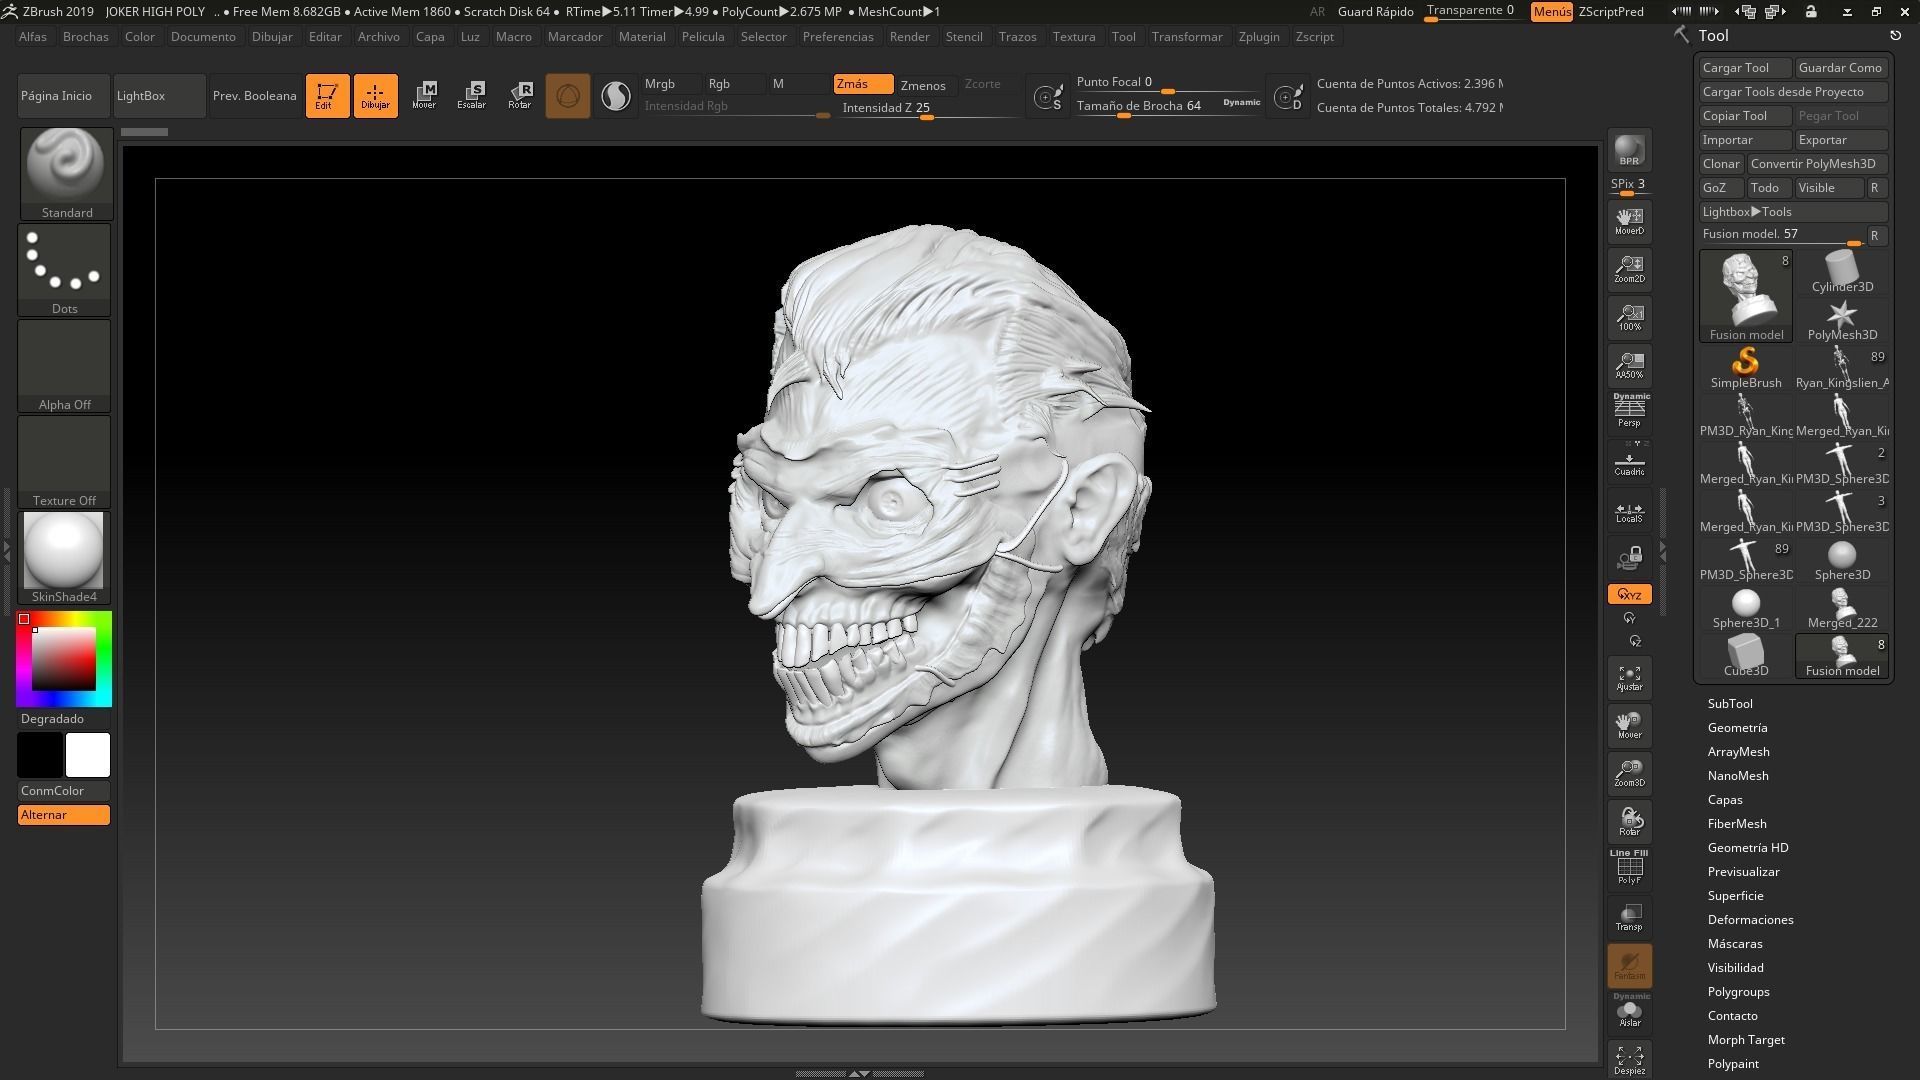Set view to 100% actual size
1920x1080 pixels.
1629,317
